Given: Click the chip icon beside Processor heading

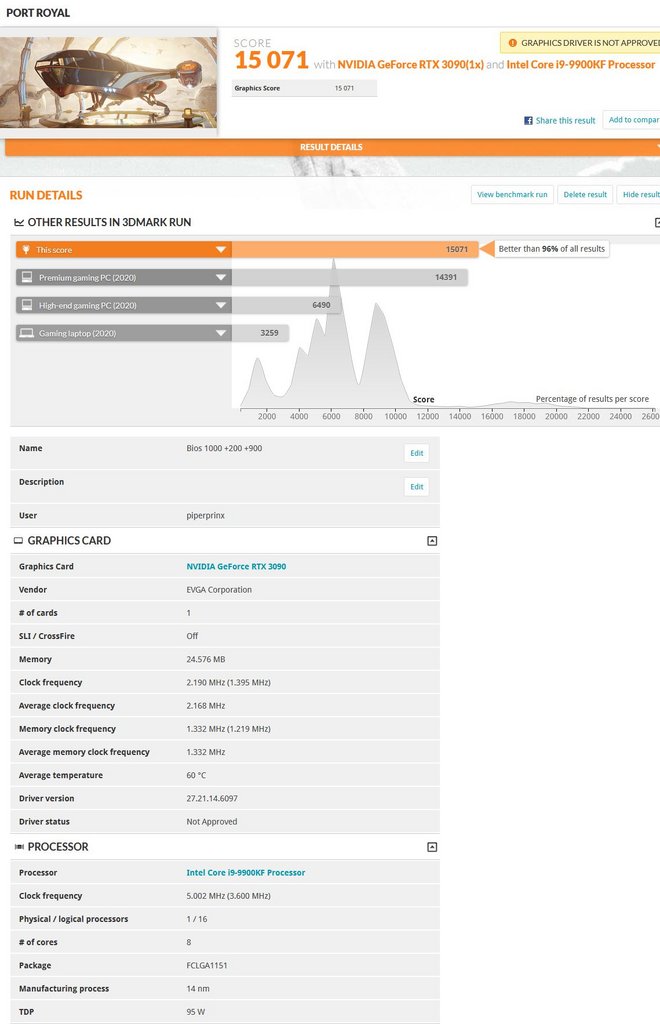Looking at the screenshot, I should pos(19,847).
